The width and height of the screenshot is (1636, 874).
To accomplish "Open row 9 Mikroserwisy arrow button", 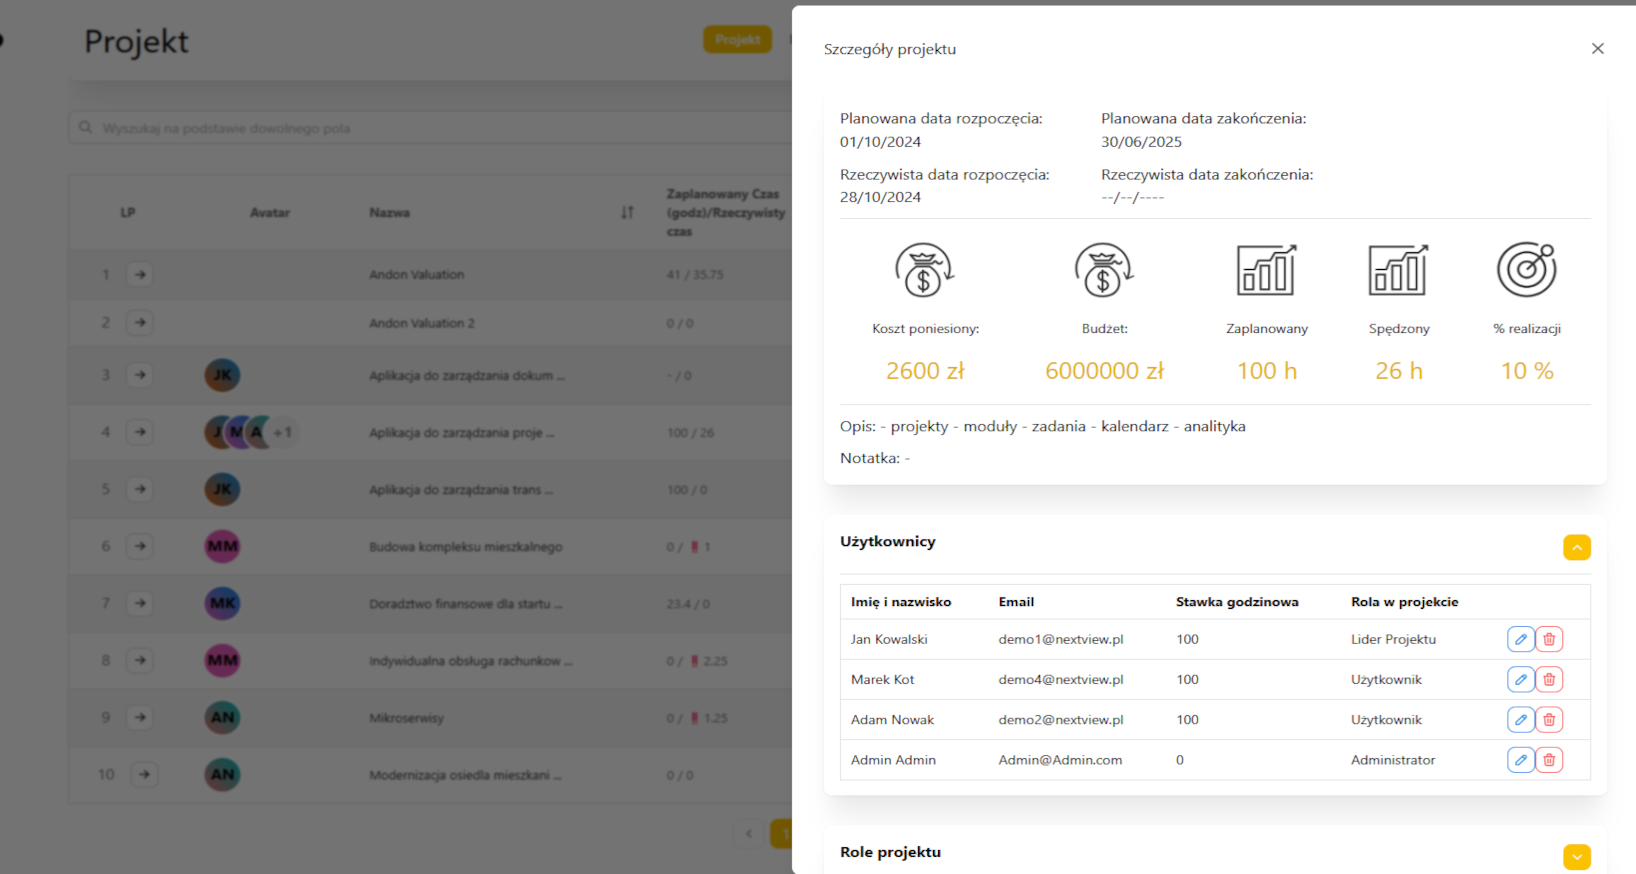I will pyautogui.click(x=140, y=717).
